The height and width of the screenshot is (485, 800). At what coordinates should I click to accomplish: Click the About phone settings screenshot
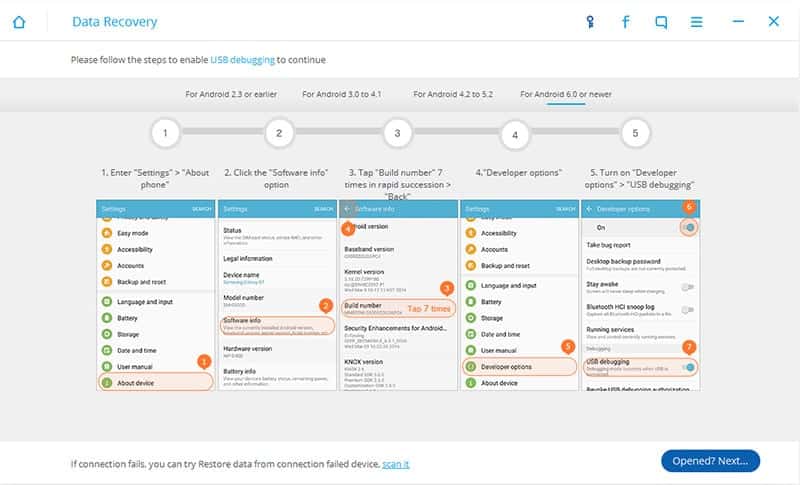click(x=156, y=295)
